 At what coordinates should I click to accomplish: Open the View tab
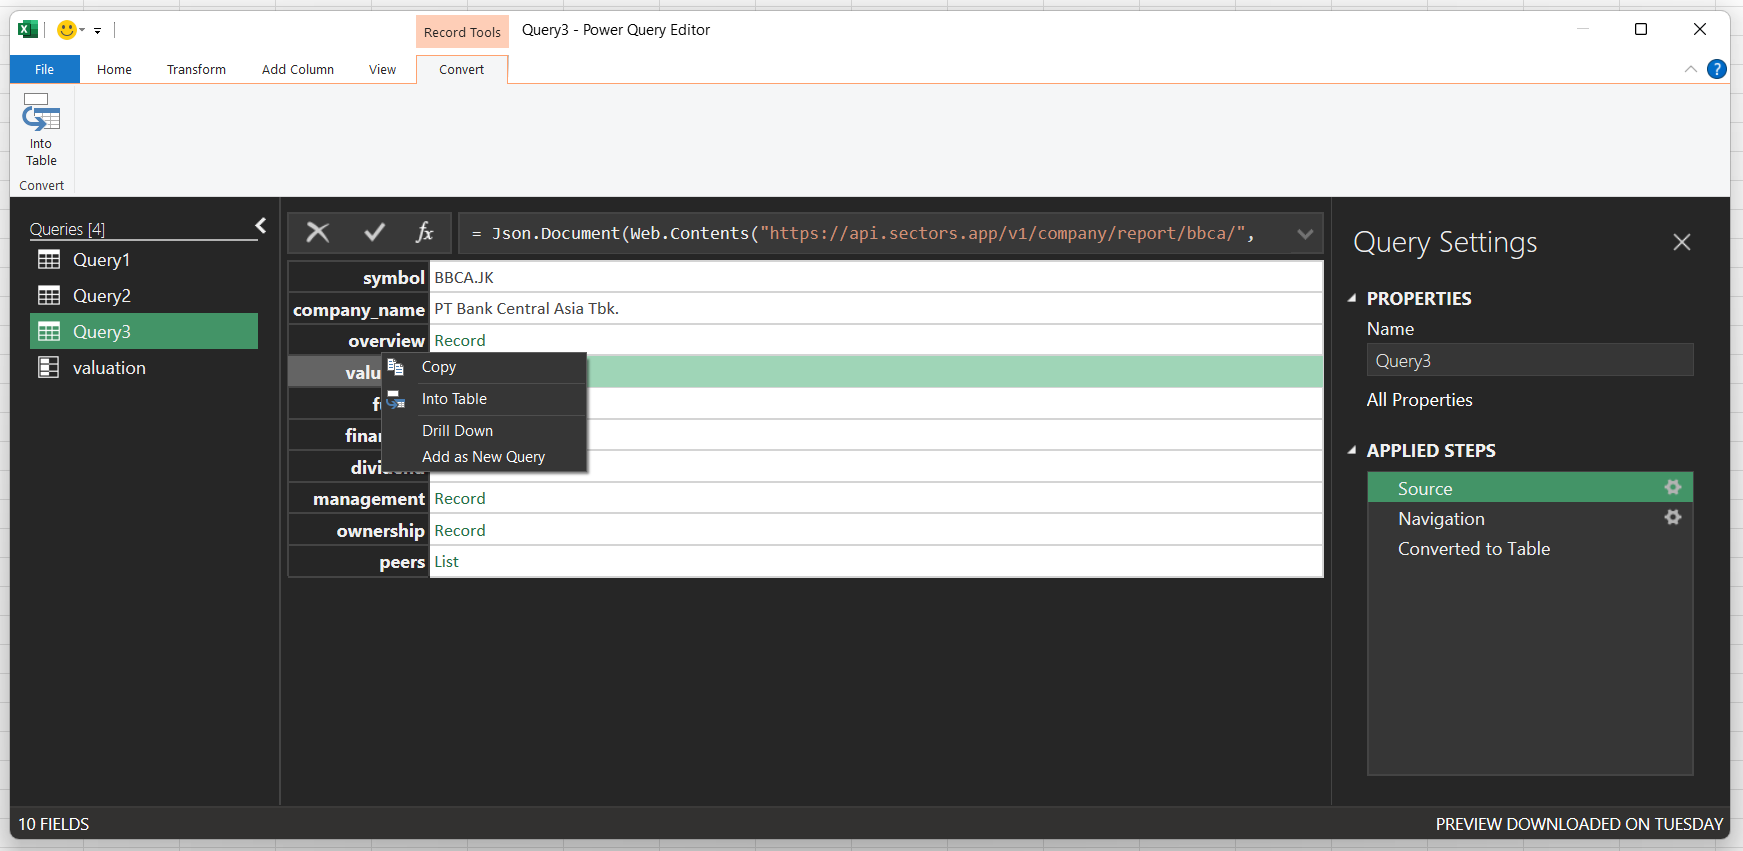382,69
